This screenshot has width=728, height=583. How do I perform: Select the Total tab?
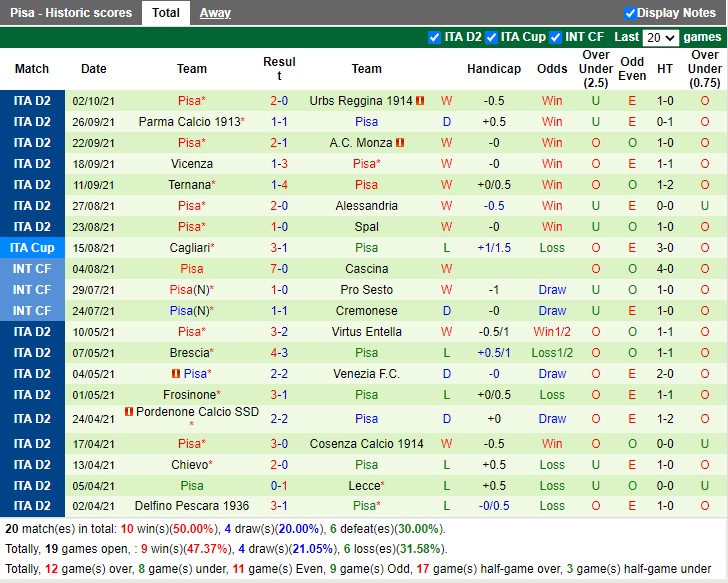click(x=166, y=13)
